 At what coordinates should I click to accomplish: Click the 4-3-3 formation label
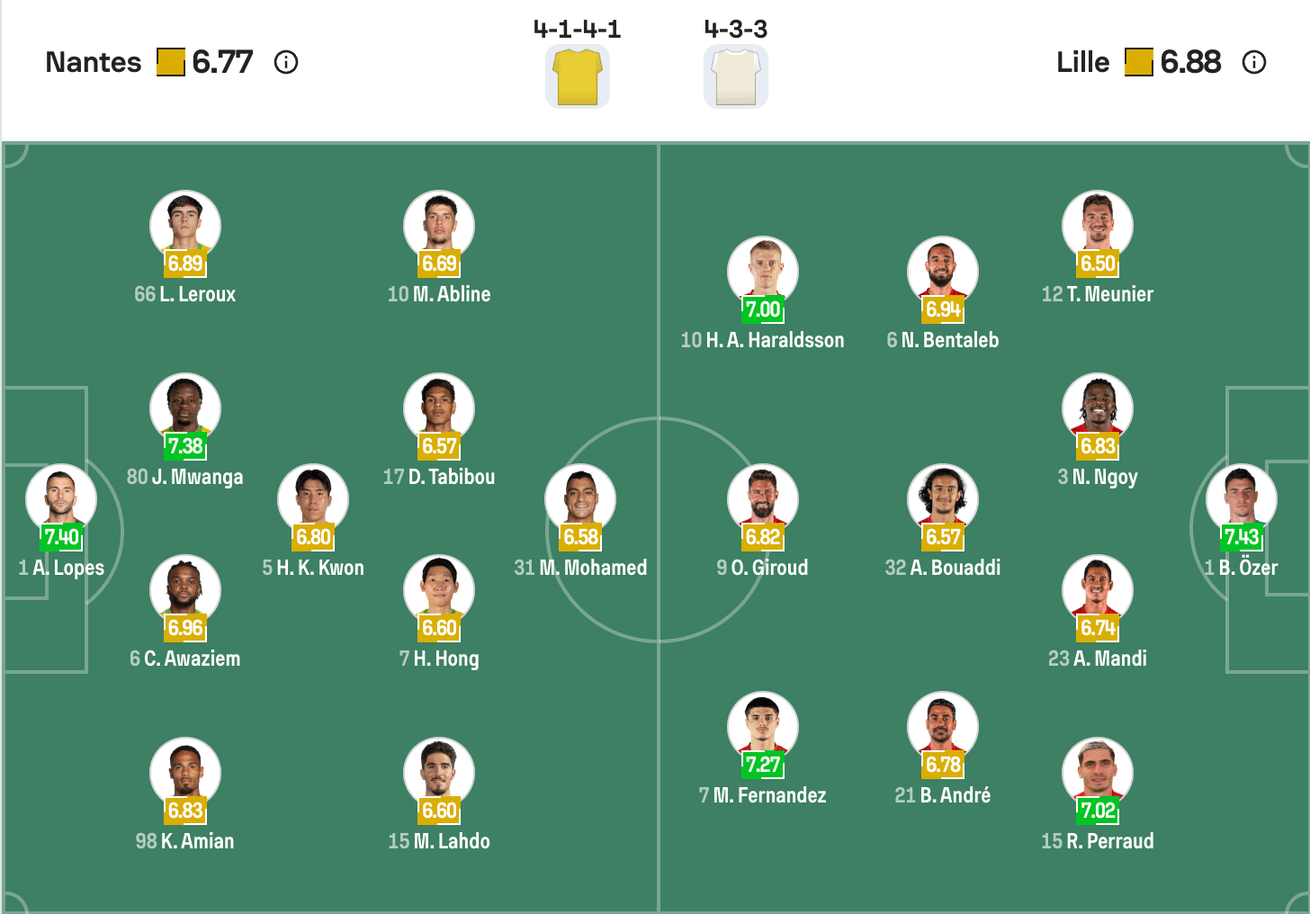[736, 29]
